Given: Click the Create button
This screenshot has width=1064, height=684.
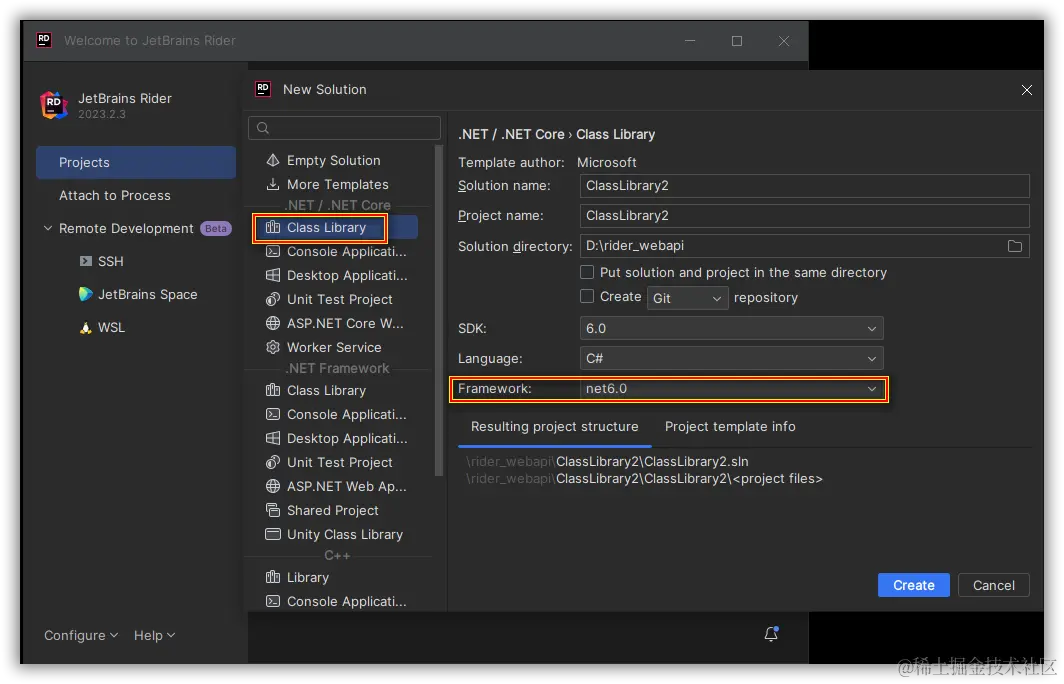Looking at the screenshot, I should point(913,585).
